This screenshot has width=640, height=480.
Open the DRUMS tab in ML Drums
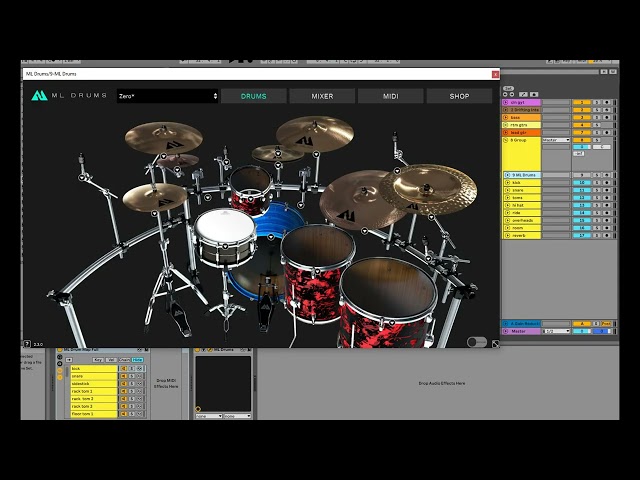(x=253, y=96)
